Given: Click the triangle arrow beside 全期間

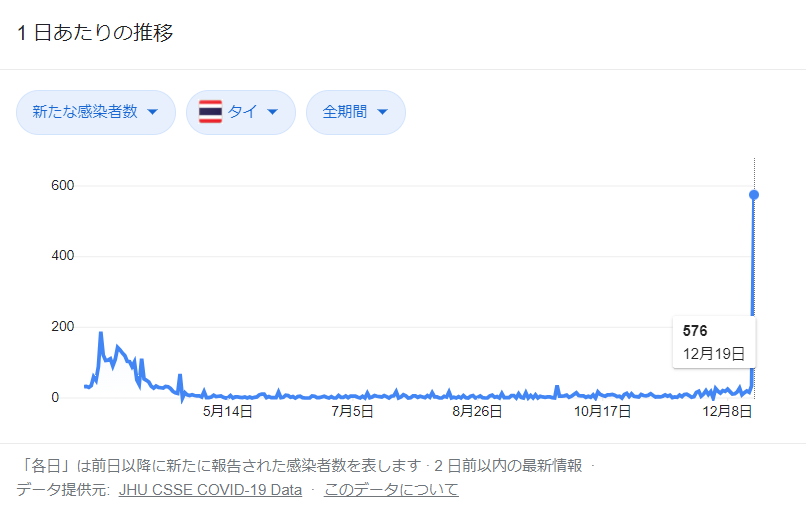Looking at the screenshot, I should pos(382,112).
